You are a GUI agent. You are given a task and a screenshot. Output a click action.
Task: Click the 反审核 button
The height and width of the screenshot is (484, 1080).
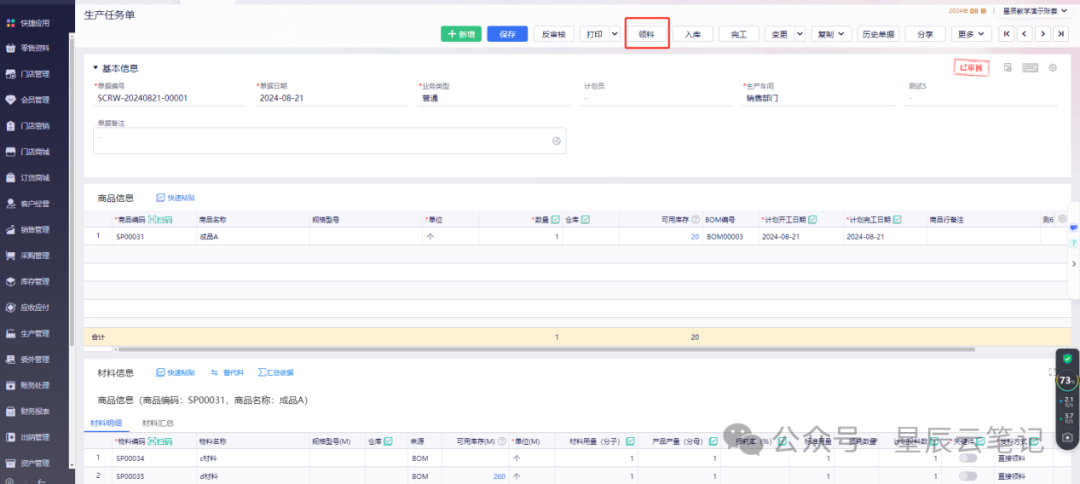554,34
